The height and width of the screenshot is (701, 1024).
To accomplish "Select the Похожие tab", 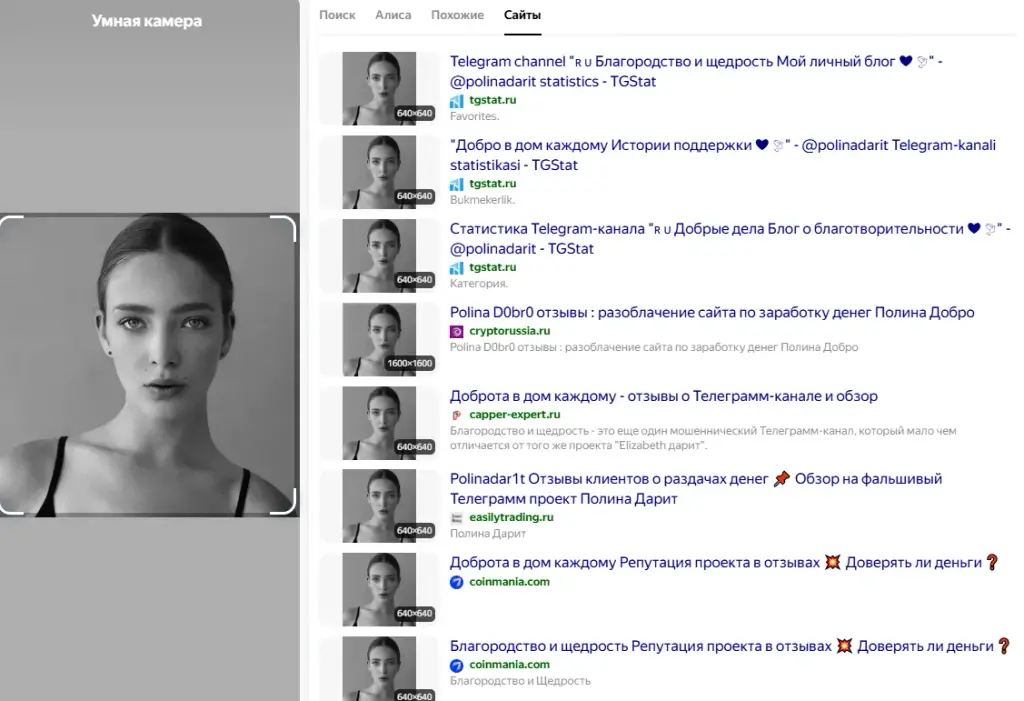I will point(457,15).
